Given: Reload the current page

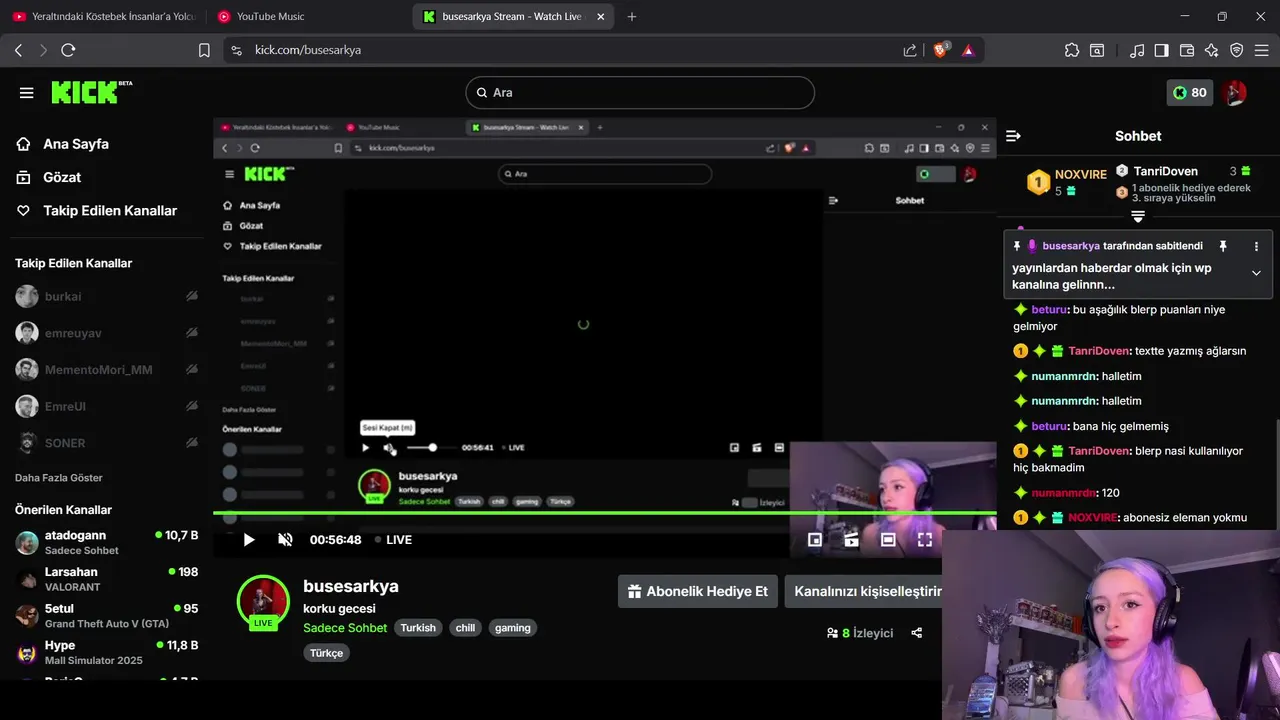Looking at the screenshot, I should click(68, 50).
